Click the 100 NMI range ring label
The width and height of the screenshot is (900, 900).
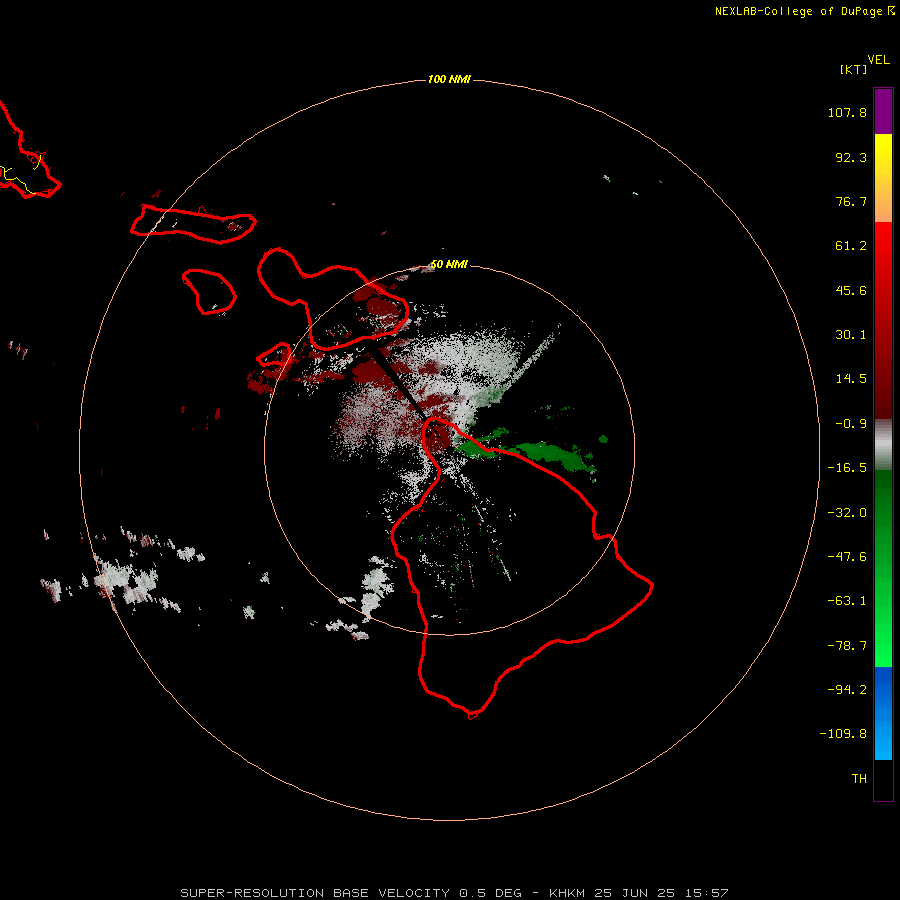pyautogui.click(x=449, y=79)
